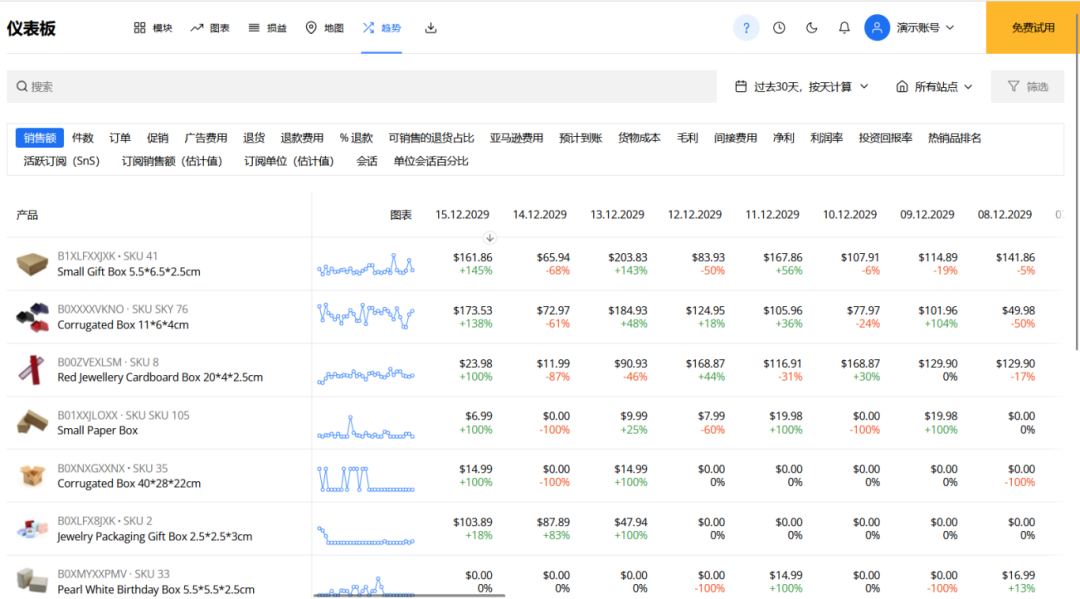The width and height of the screenshot is (1080, 599).
Task: Select the 可销售的退货占比 metric
Action: point(431,138)
